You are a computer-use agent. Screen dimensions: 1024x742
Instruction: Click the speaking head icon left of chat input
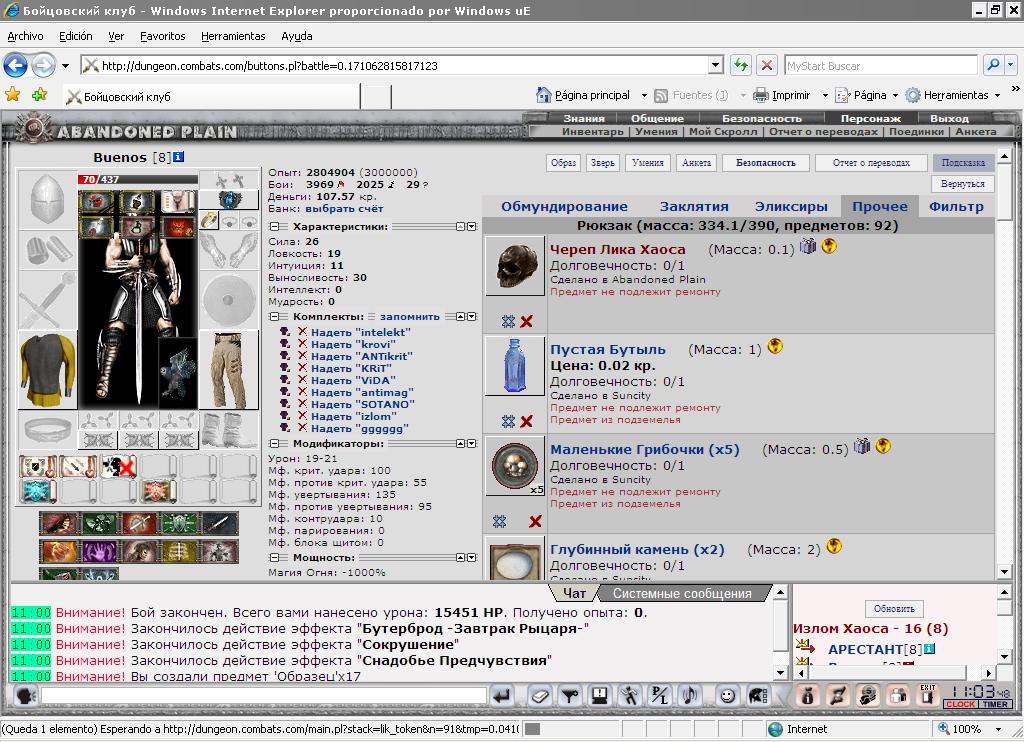point(25,696)
